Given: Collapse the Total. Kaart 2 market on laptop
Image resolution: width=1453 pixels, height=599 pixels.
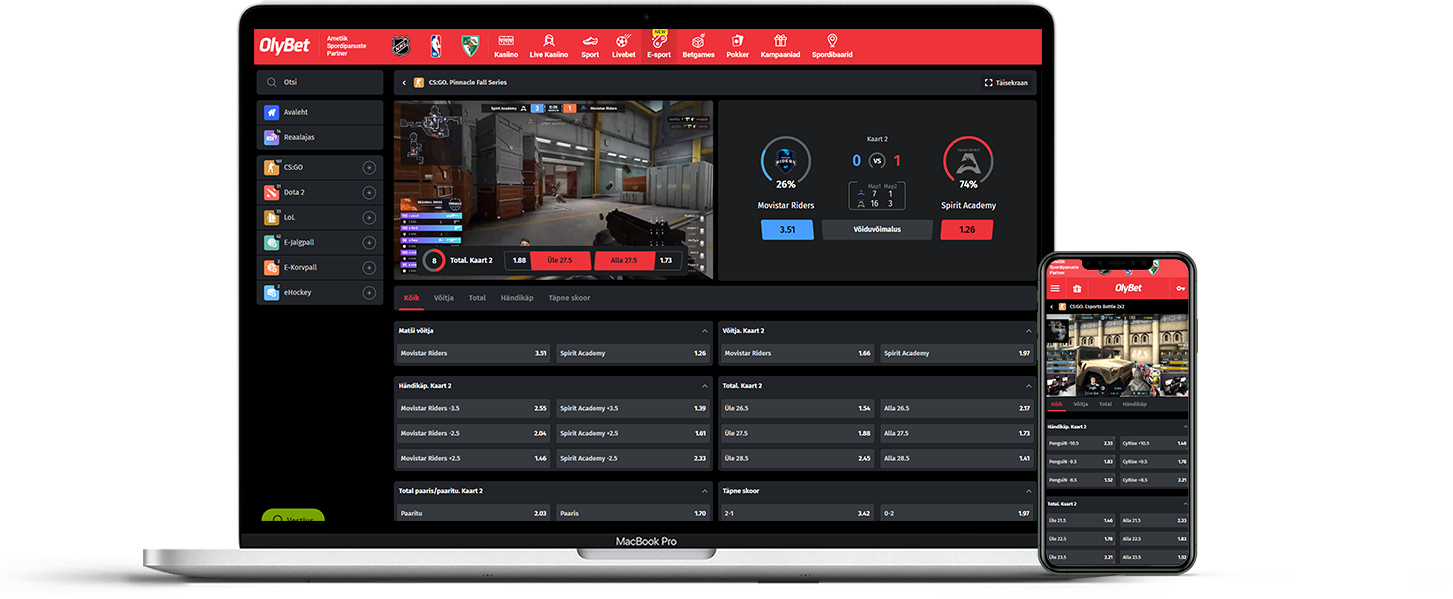Looking at the screenshot, I should 1028,385.
